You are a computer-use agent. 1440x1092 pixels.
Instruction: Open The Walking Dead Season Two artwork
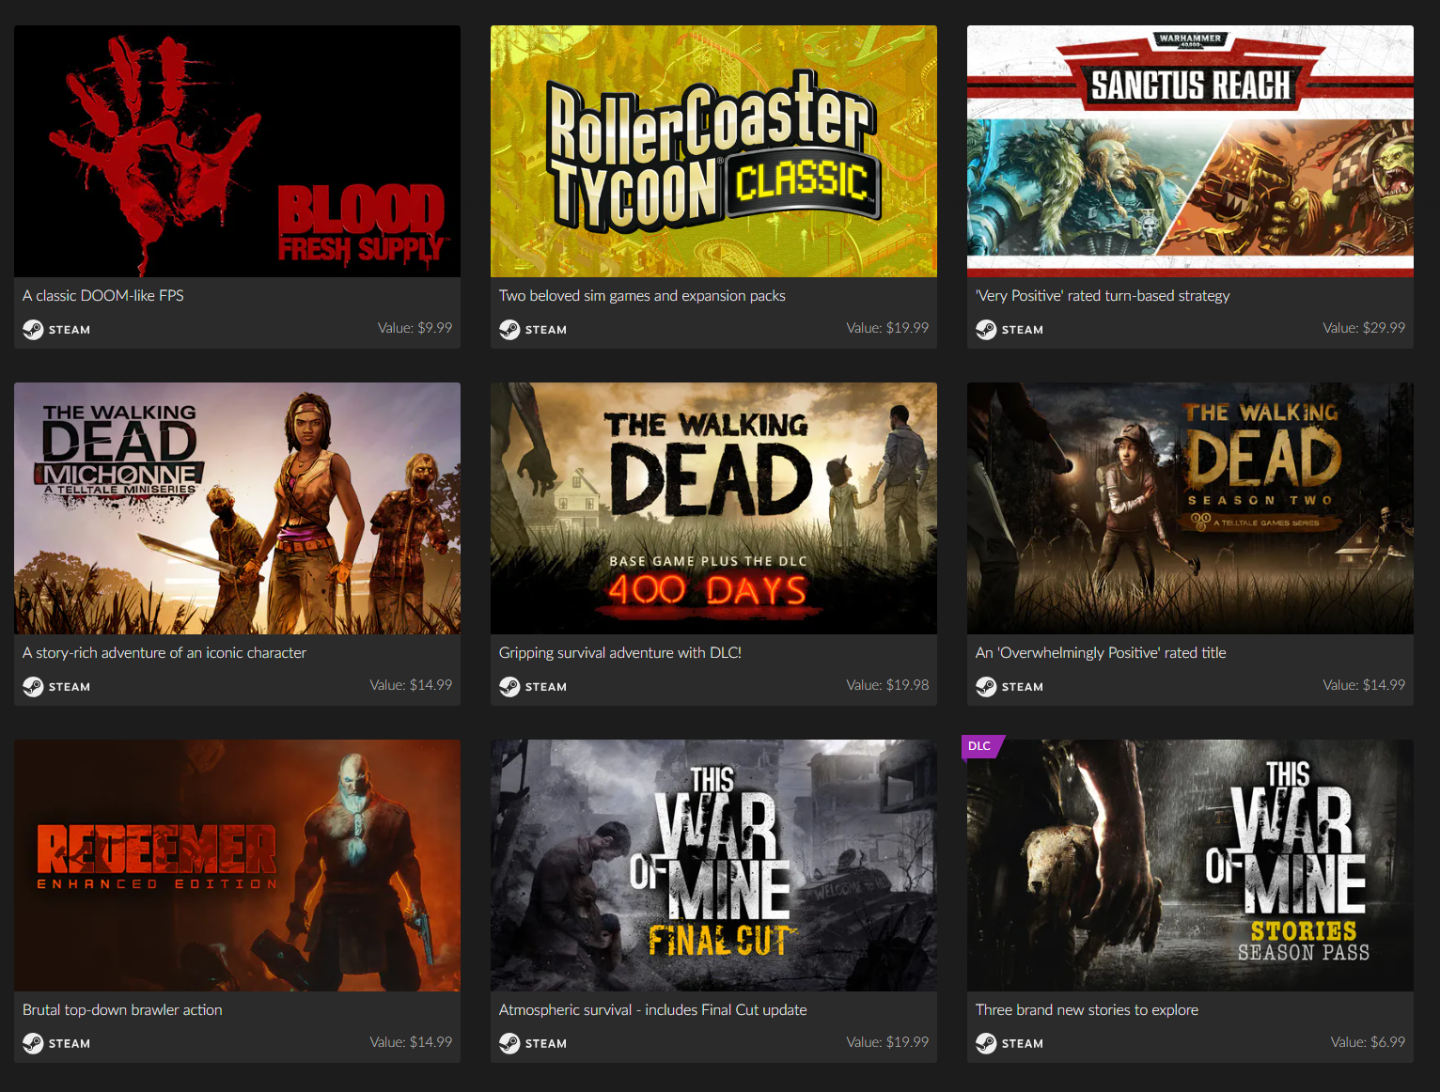tap(1190, 508)
